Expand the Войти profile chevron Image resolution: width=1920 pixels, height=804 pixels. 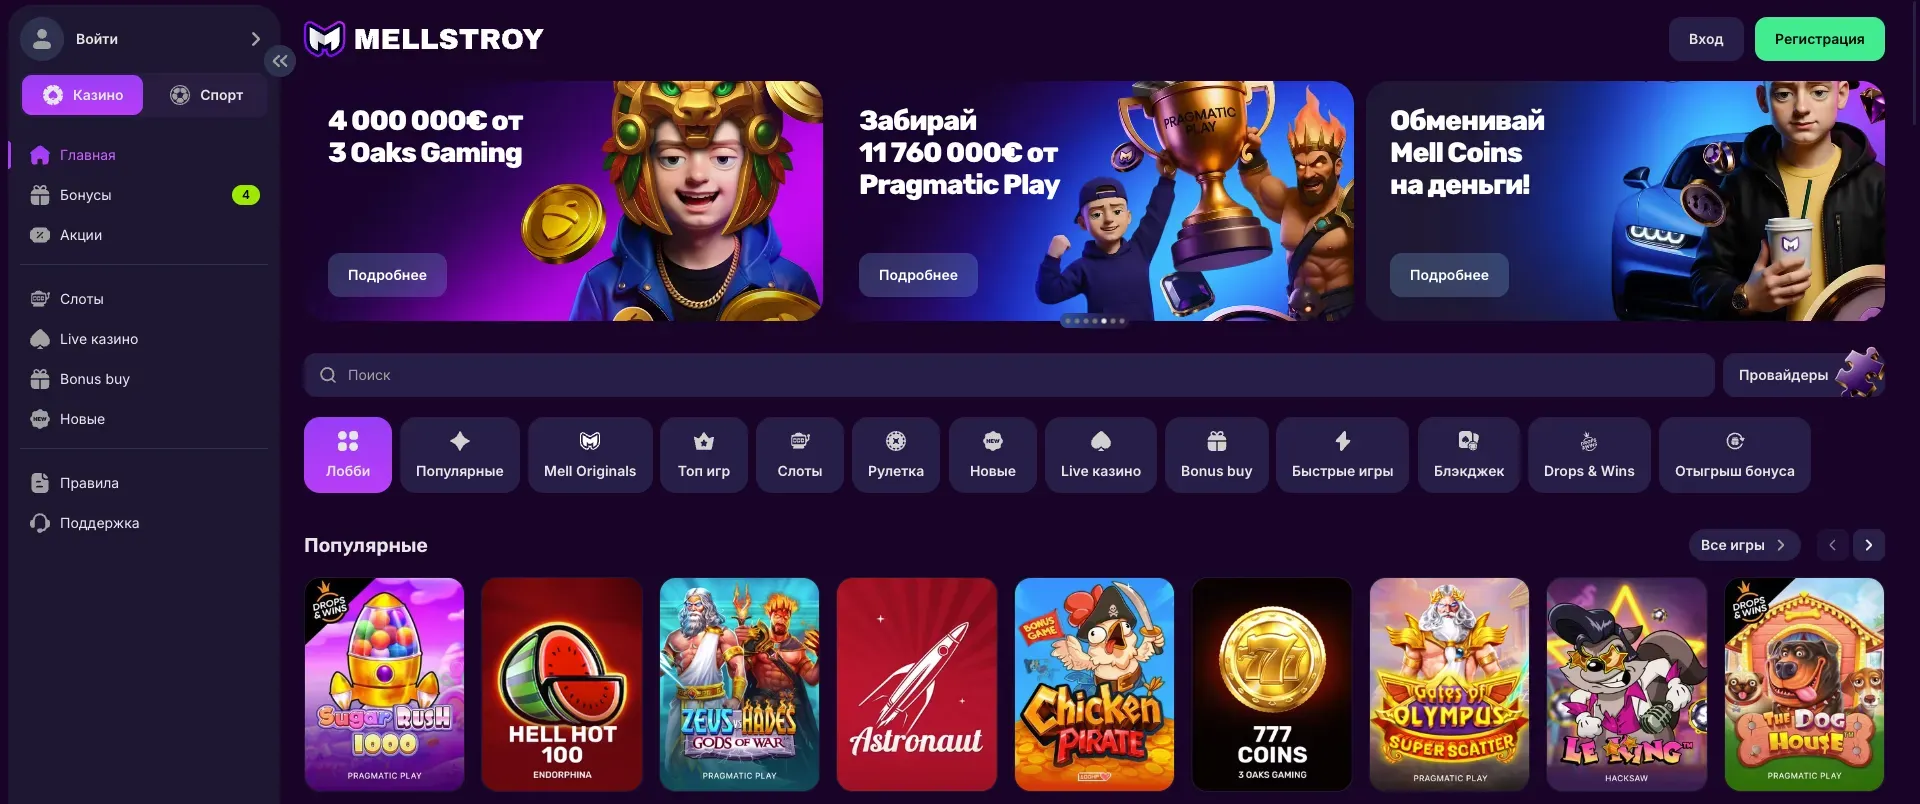255,39
